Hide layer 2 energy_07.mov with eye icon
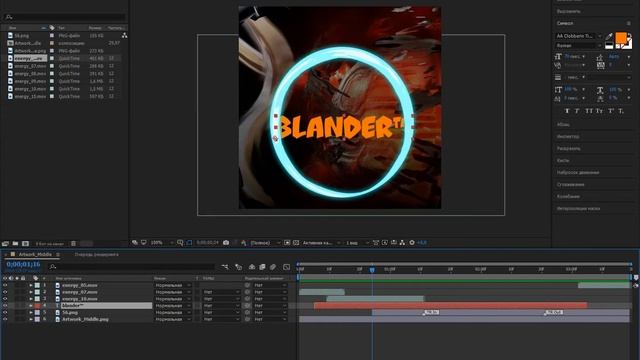 (x=5, y=292)
